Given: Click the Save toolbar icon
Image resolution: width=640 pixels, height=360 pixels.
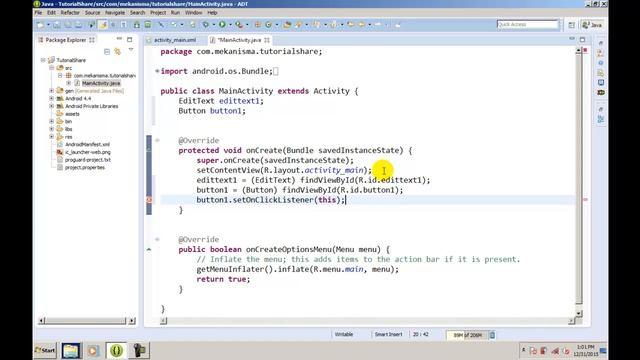Looking at the screenshot, I should (x=57, y=25).
